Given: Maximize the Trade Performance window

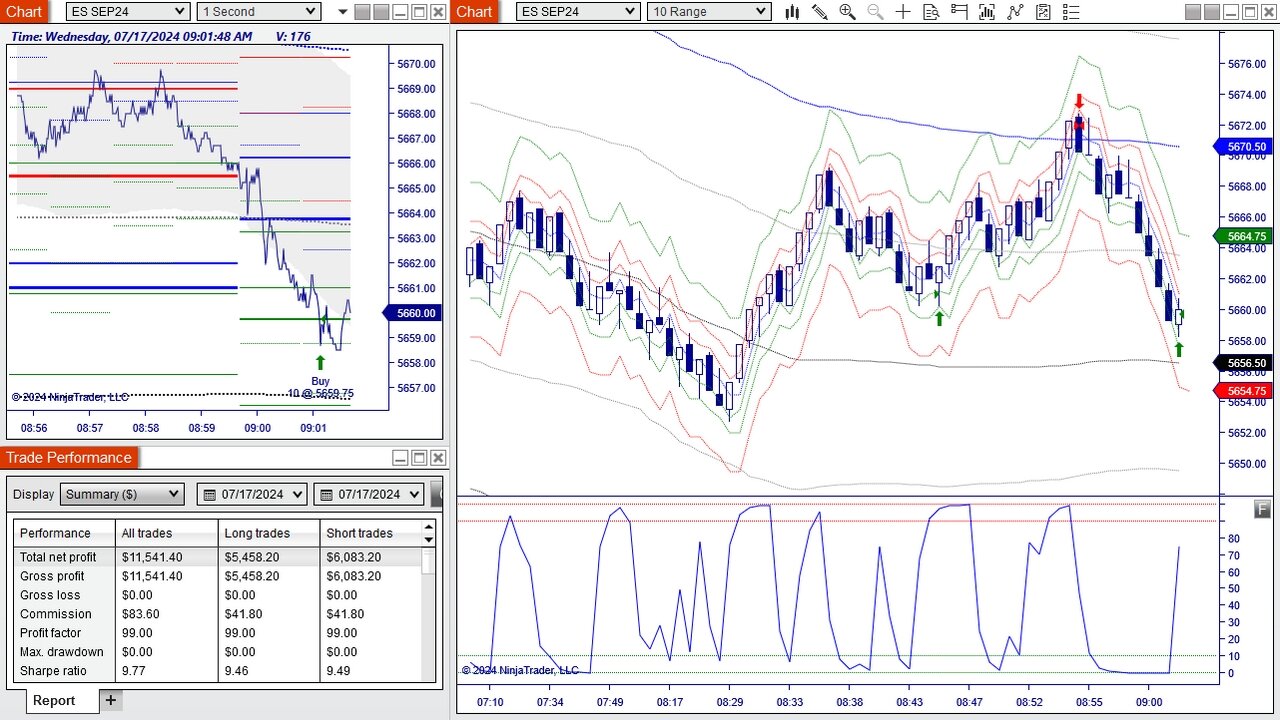Looking at the screenshot, I should [x=419, y=458].
